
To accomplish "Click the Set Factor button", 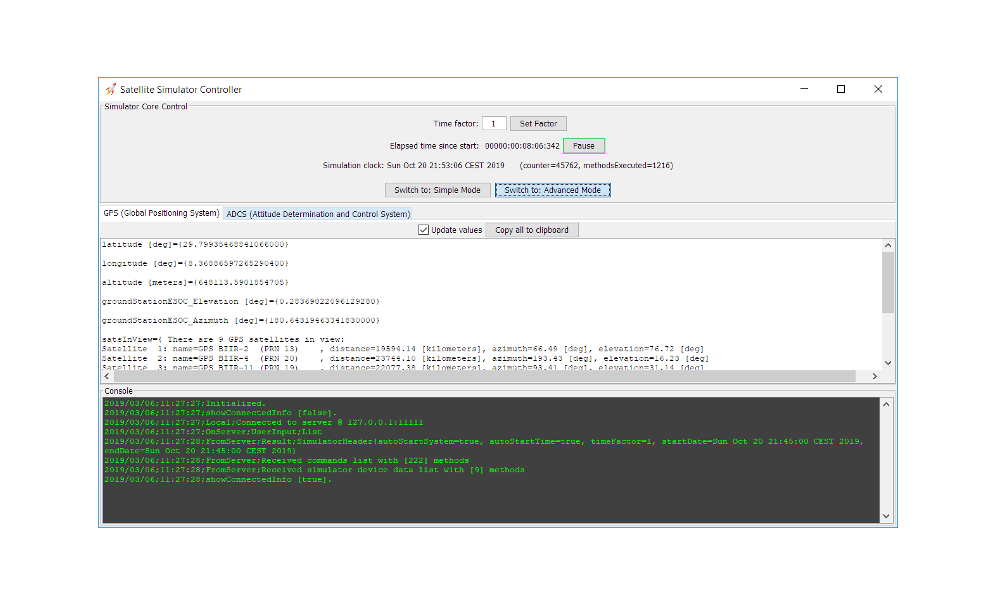I will click(538, 123).
